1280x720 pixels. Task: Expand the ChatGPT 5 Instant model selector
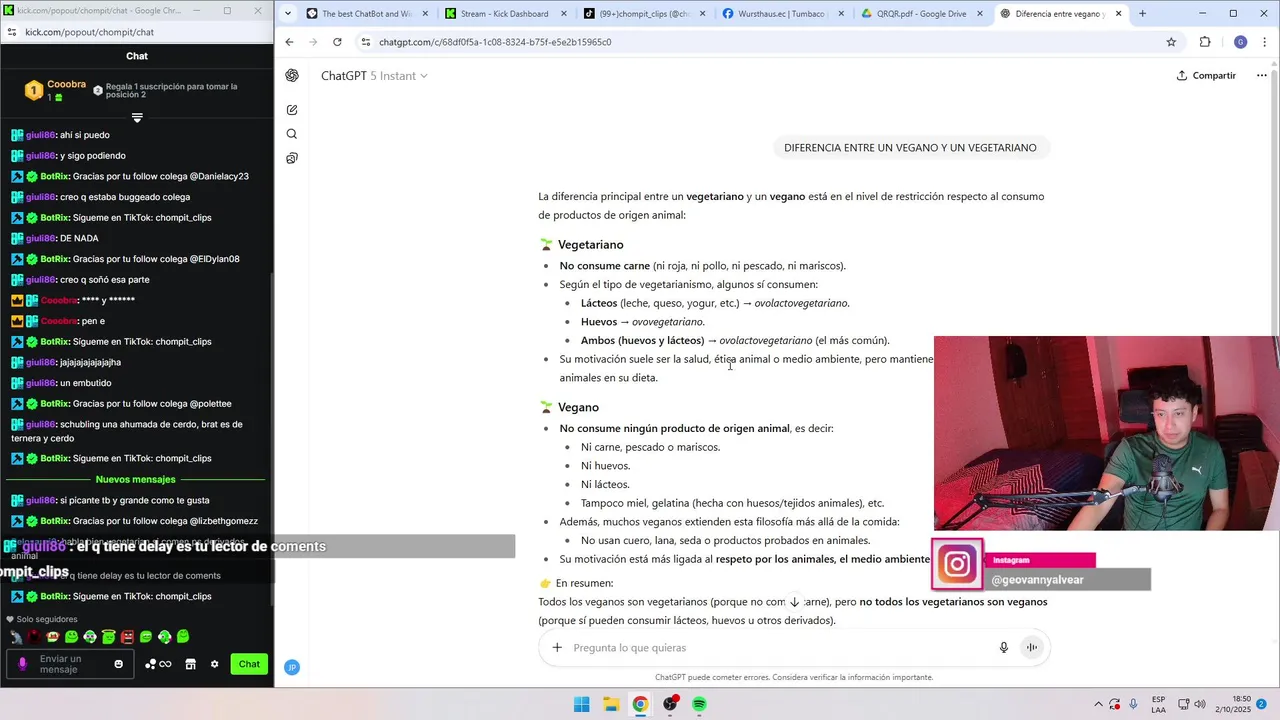(x=374, y=76)
